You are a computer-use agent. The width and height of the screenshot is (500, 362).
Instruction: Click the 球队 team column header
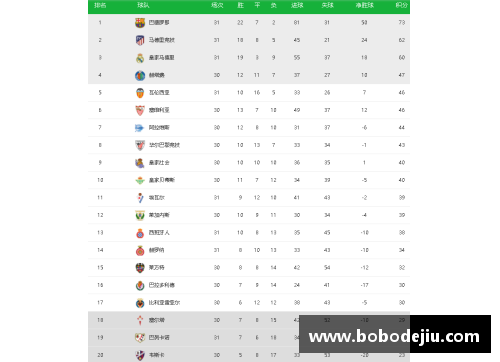tap(143, 5)
